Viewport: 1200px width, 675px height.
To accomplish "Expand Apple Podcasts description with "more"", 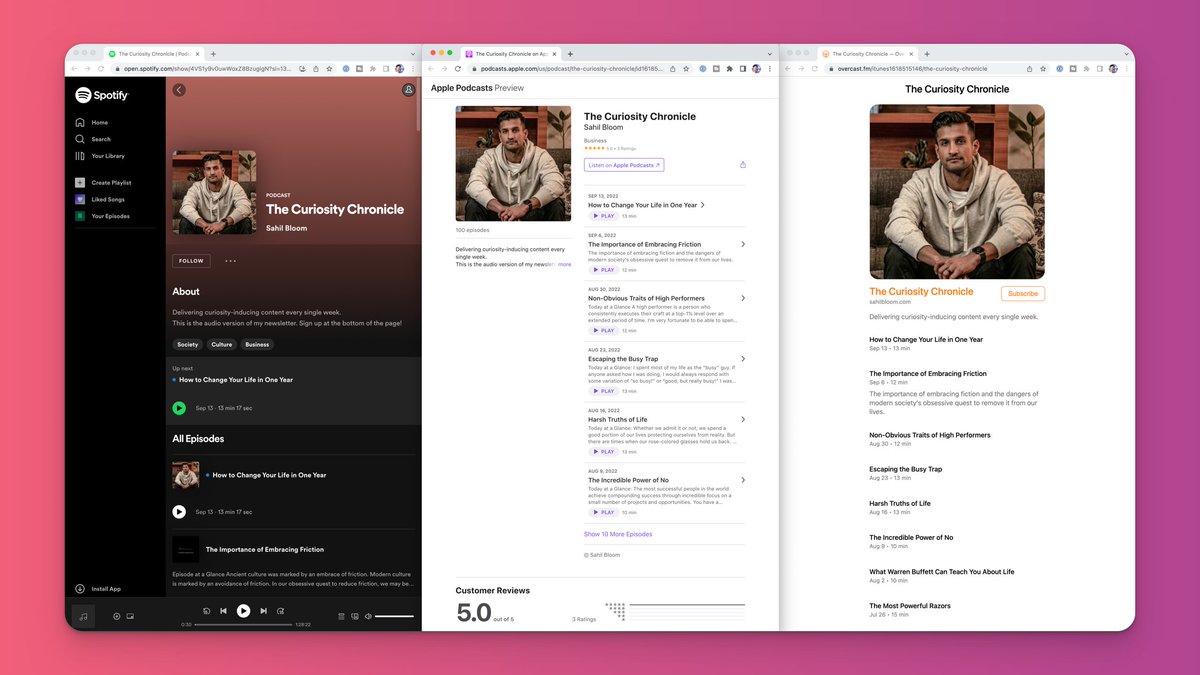I will pos(564,264).
